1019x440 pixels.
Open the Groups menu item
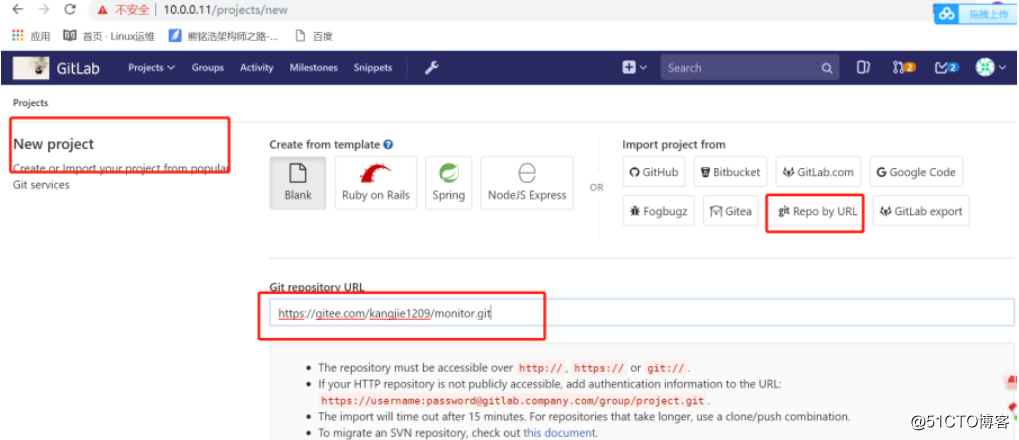click(x=207, y=68)
